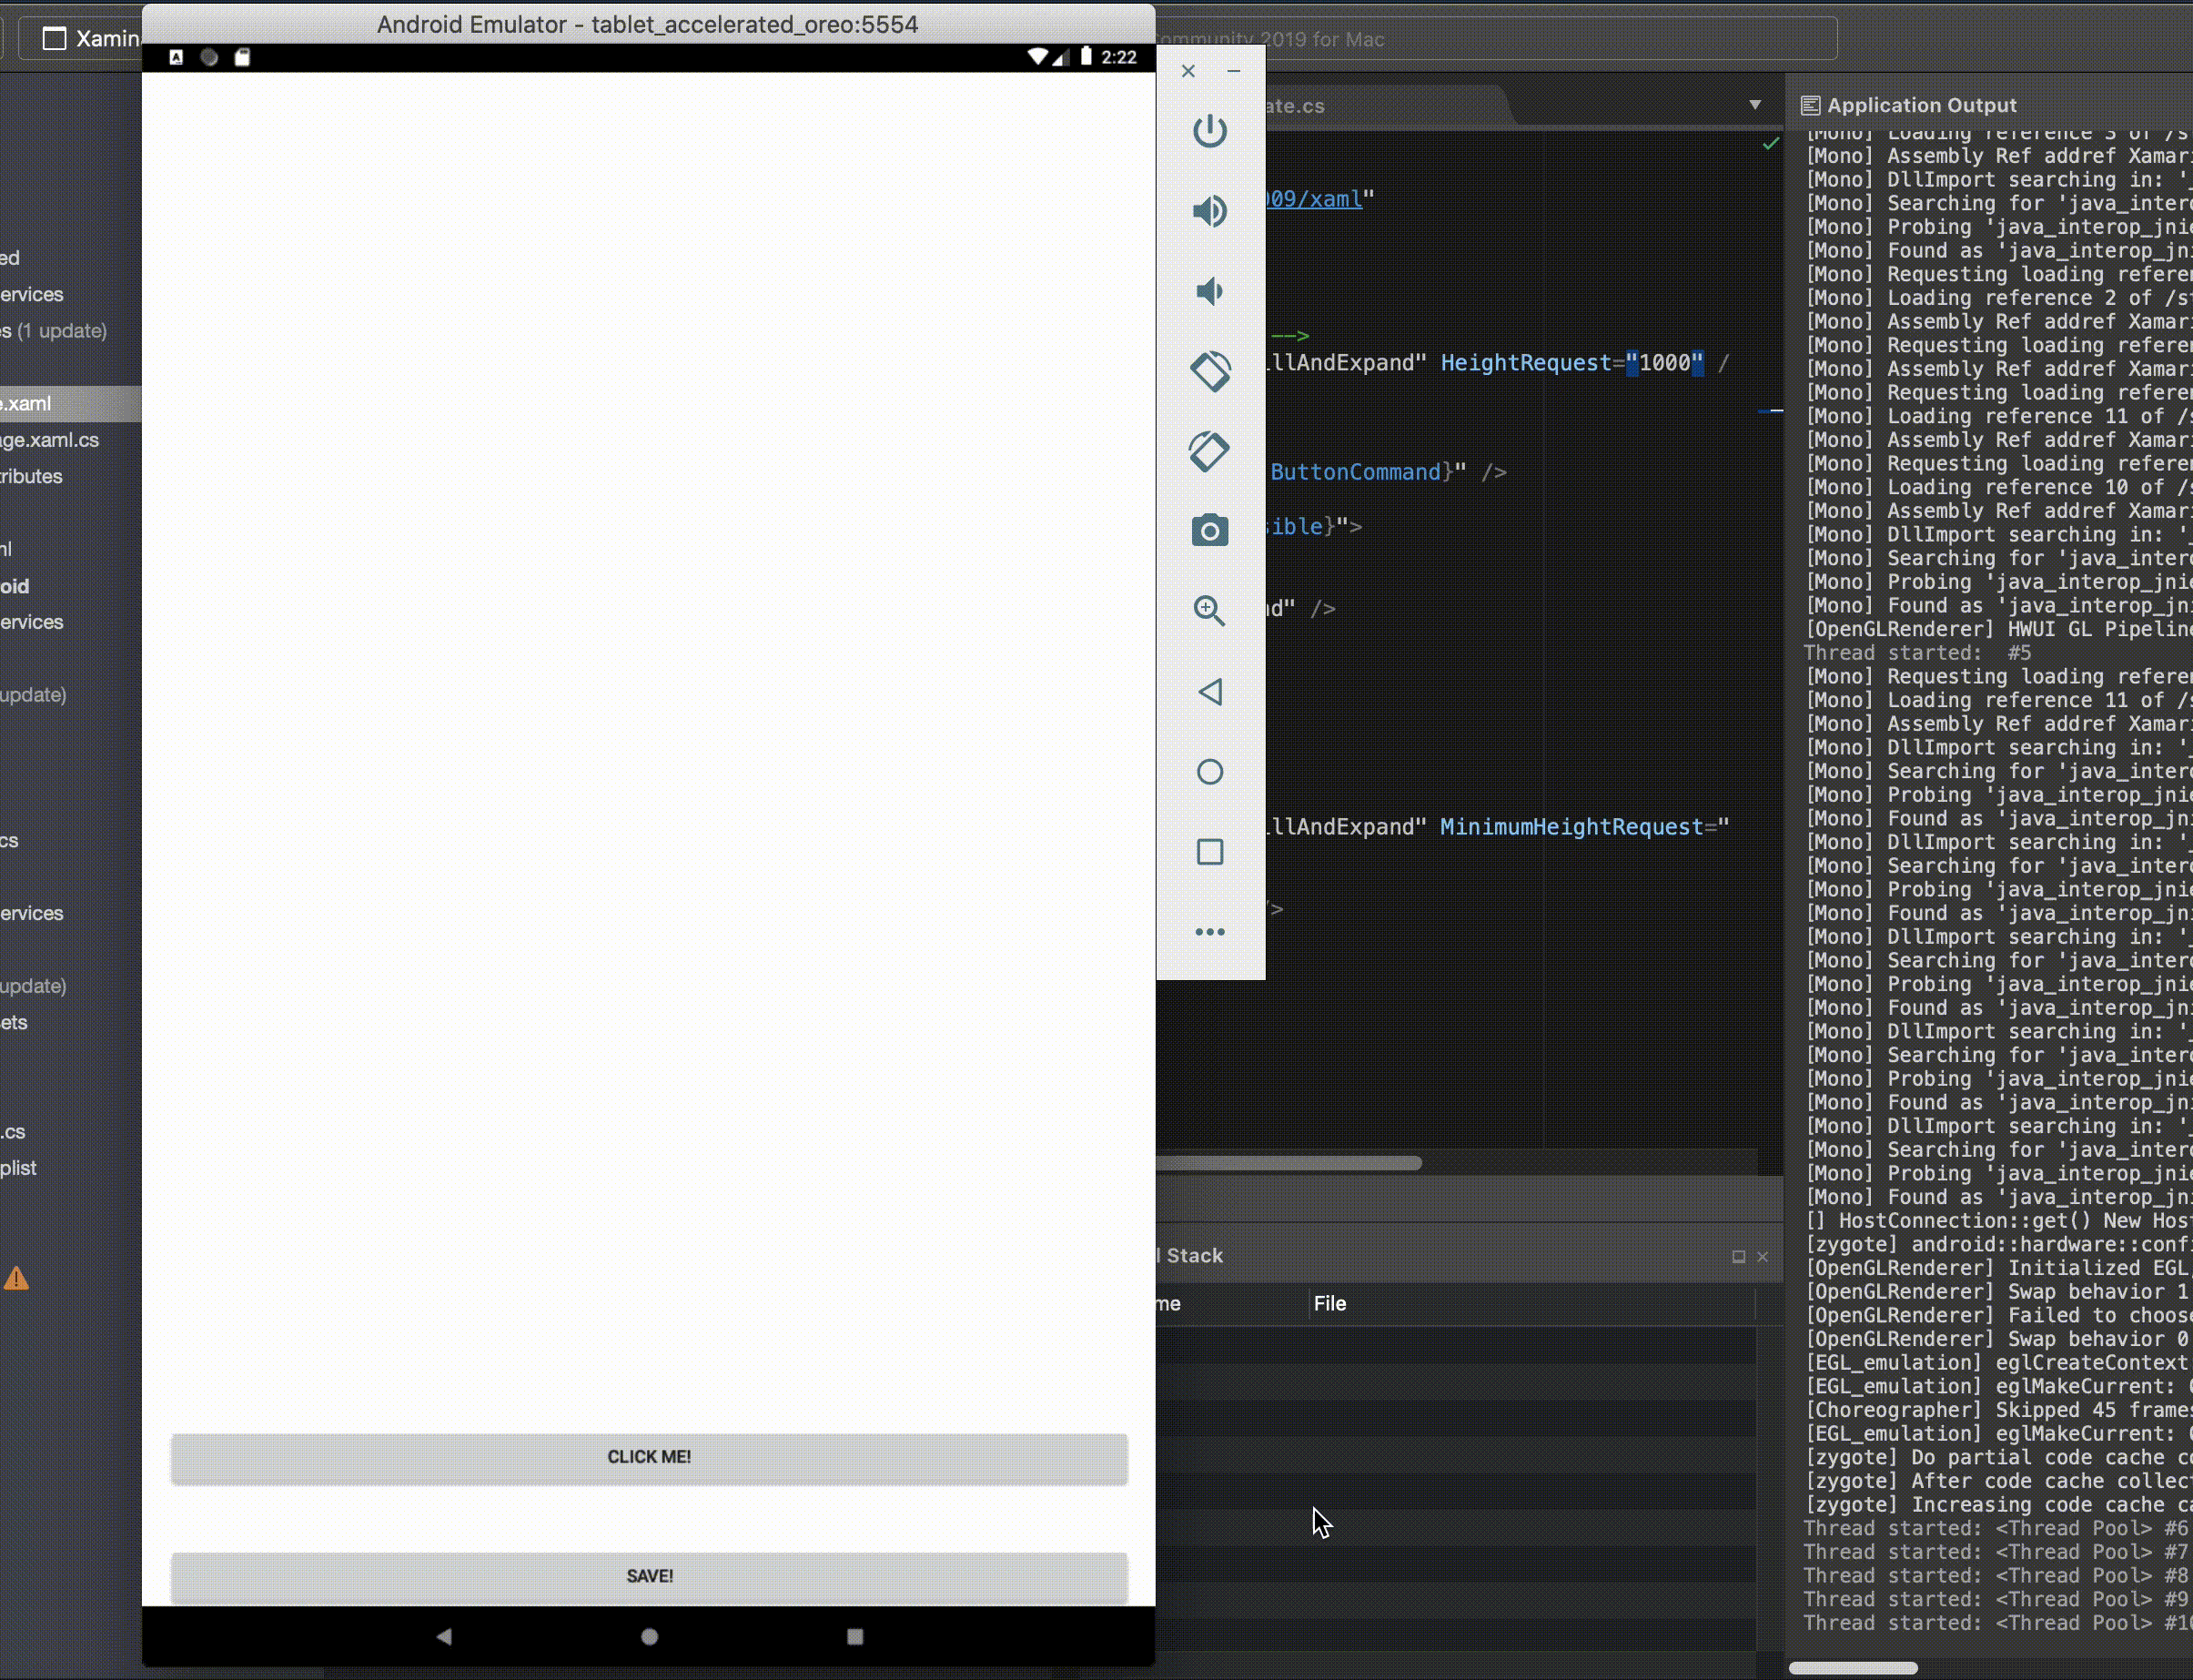Image resolution: width=2193 pixels, height=1680 pixels.
Task: Click the Application Output panel header
Action: 1920,105
